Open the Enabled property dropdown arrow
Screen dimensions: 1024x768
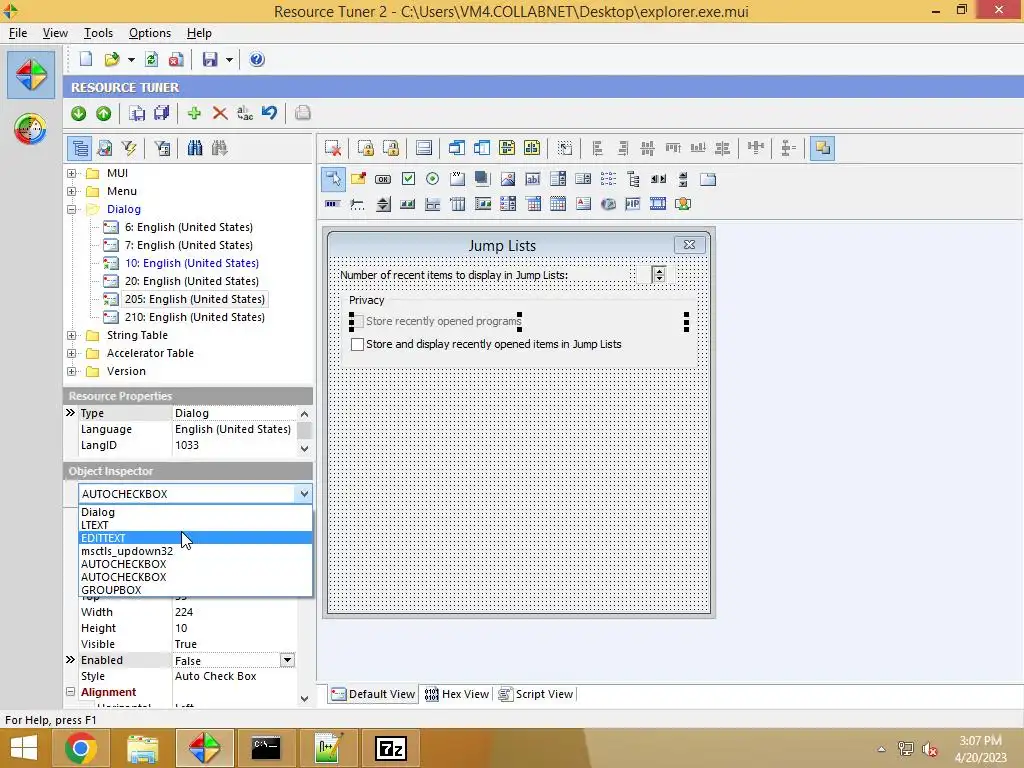point(287,660)
